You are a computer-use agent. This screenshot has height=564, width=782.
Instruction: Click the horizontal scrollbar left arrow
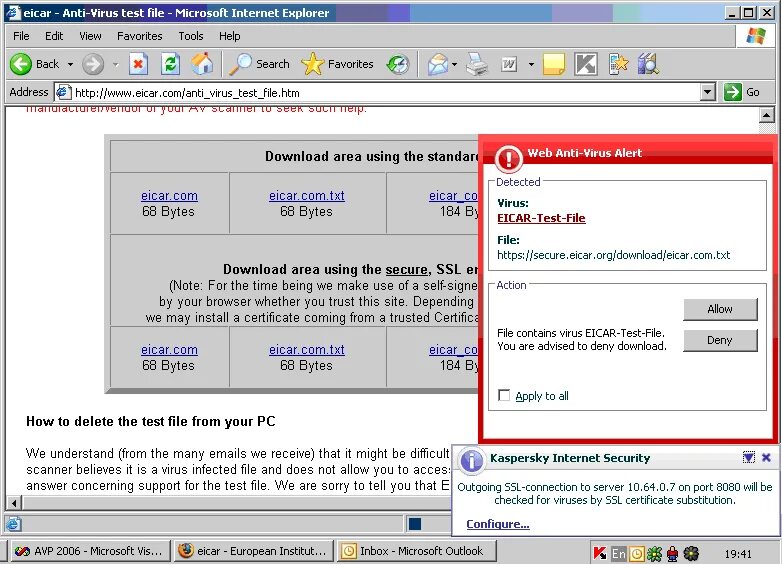pos(14,503)
